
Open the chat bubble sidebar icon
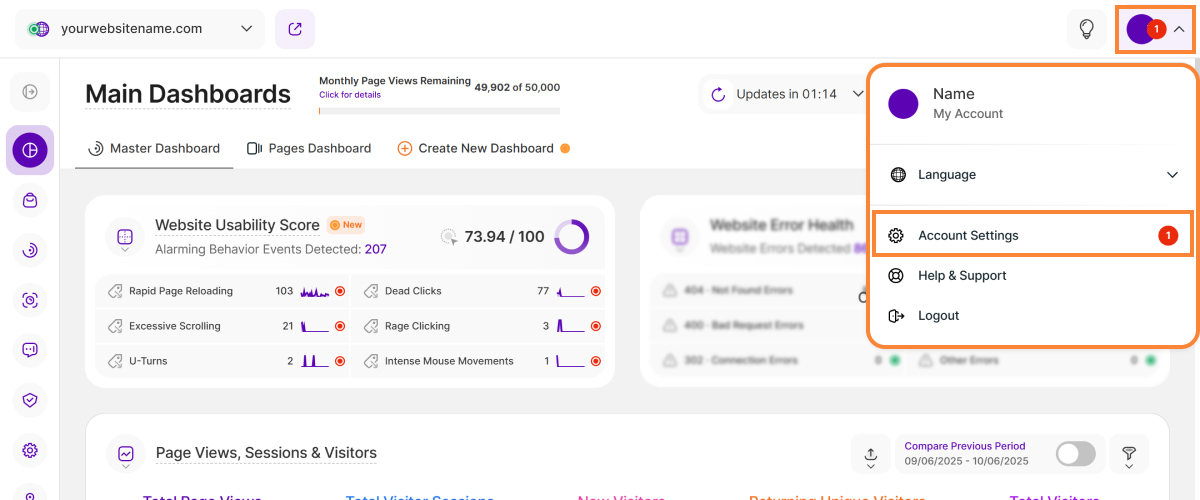(x=30, y=350)
